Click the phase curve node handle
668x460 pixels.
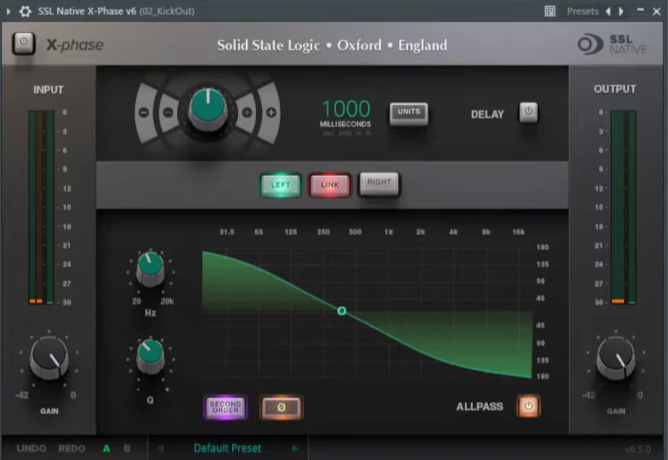342,311
